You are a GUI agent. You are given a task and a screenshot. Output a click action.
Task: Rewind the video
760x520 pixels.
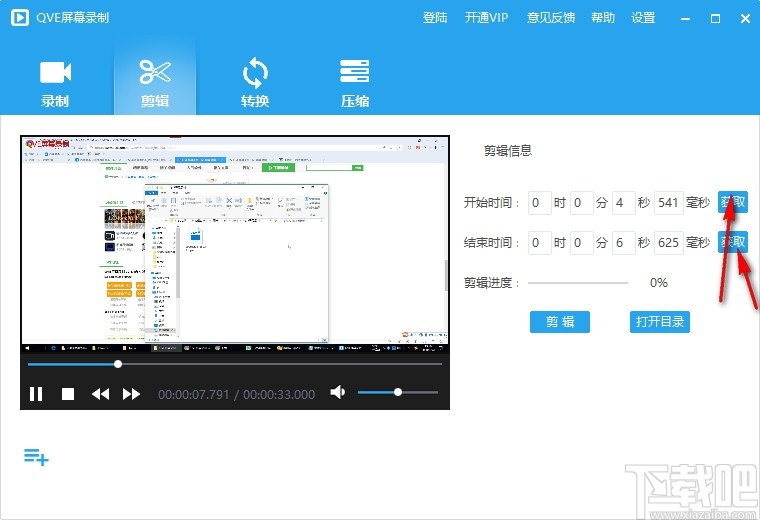100,394
